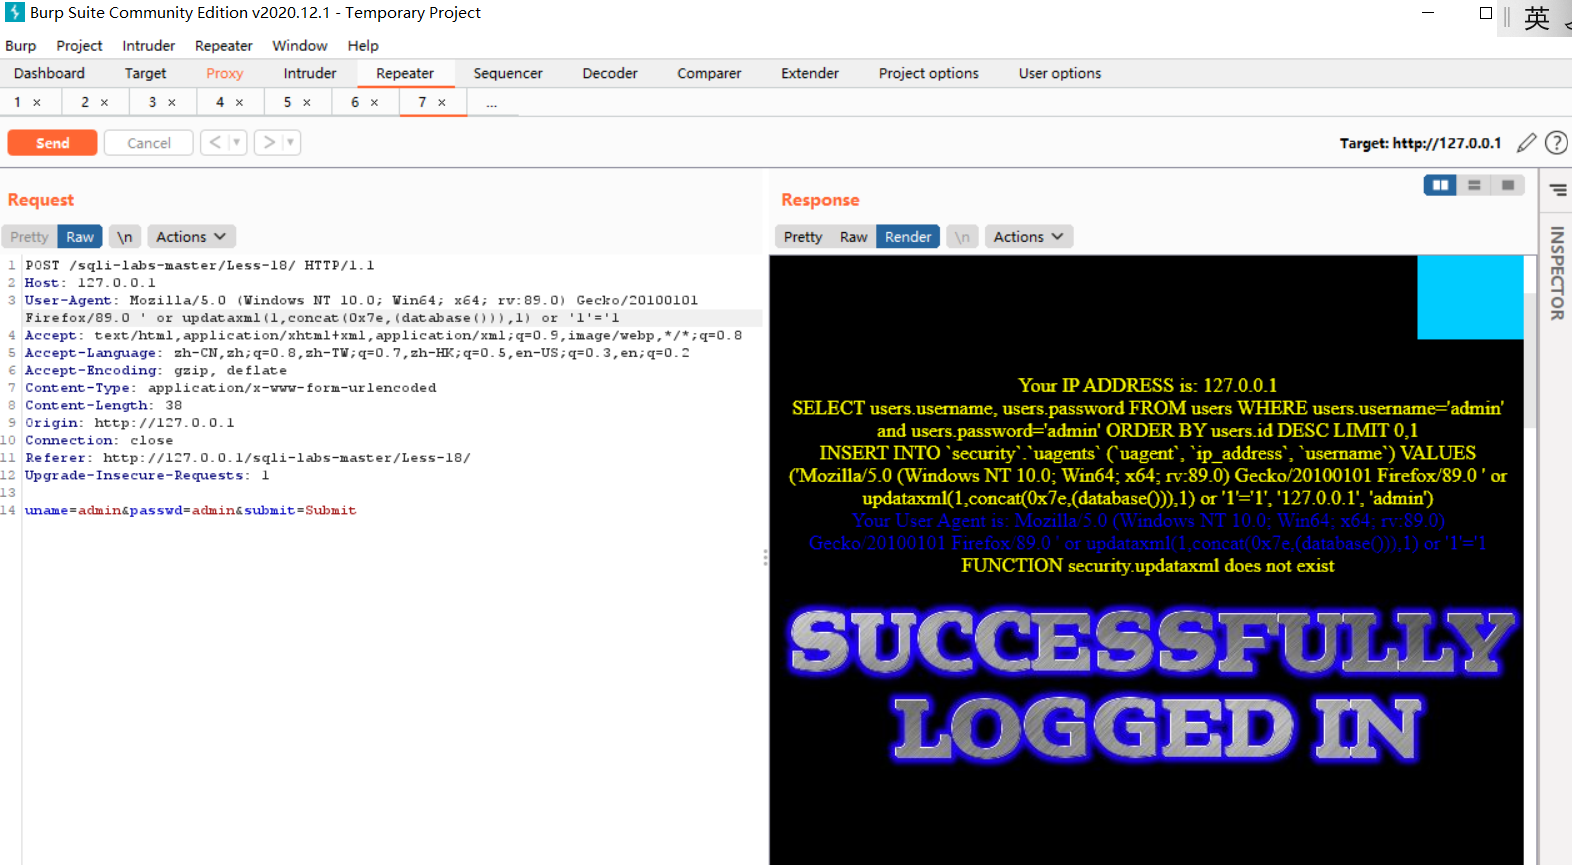Select Repeater request tab 4
The image size is (1572, 865).
click(220, 102)
